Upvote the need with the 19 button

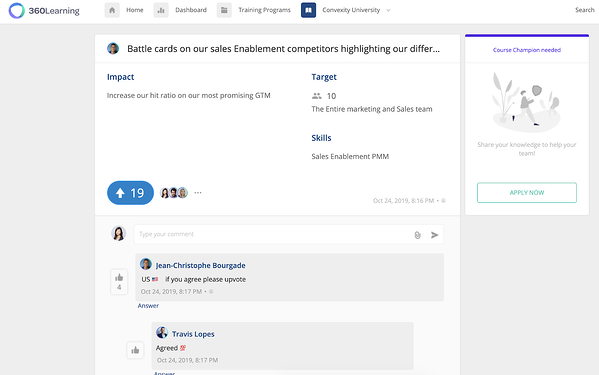(130, 193)
